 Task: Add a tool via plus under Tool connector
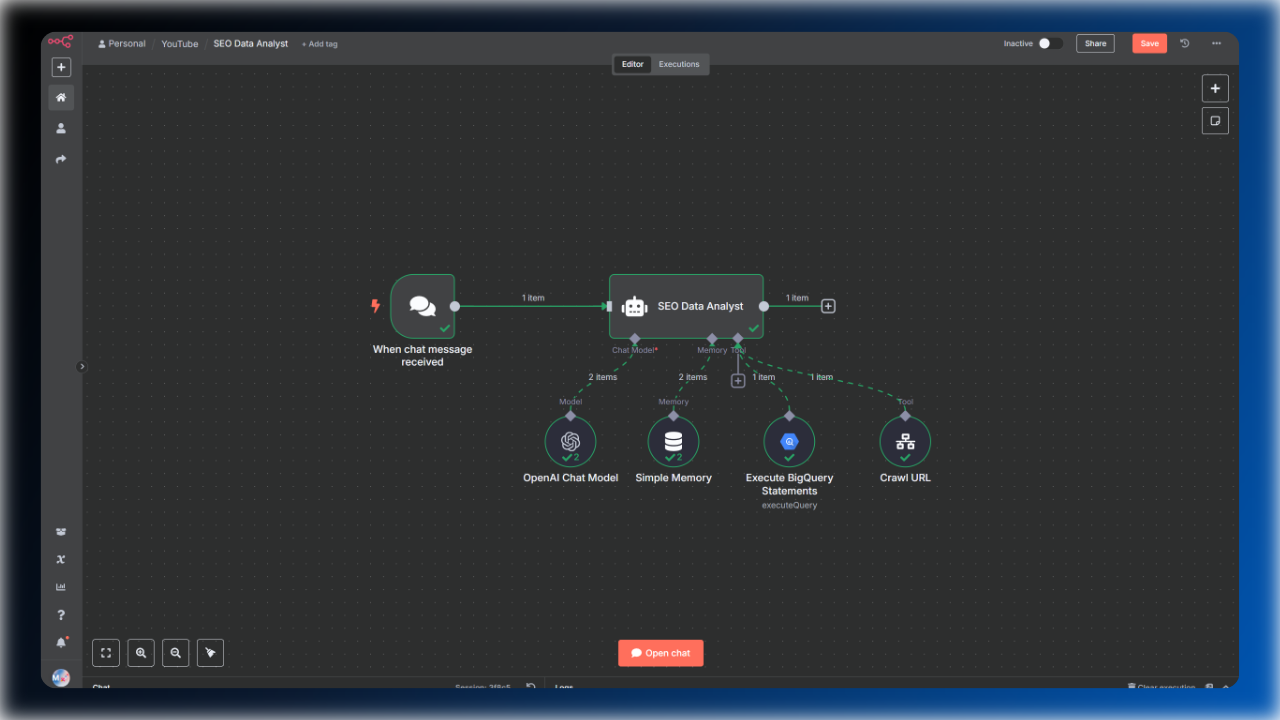click(x=738, y=381)
